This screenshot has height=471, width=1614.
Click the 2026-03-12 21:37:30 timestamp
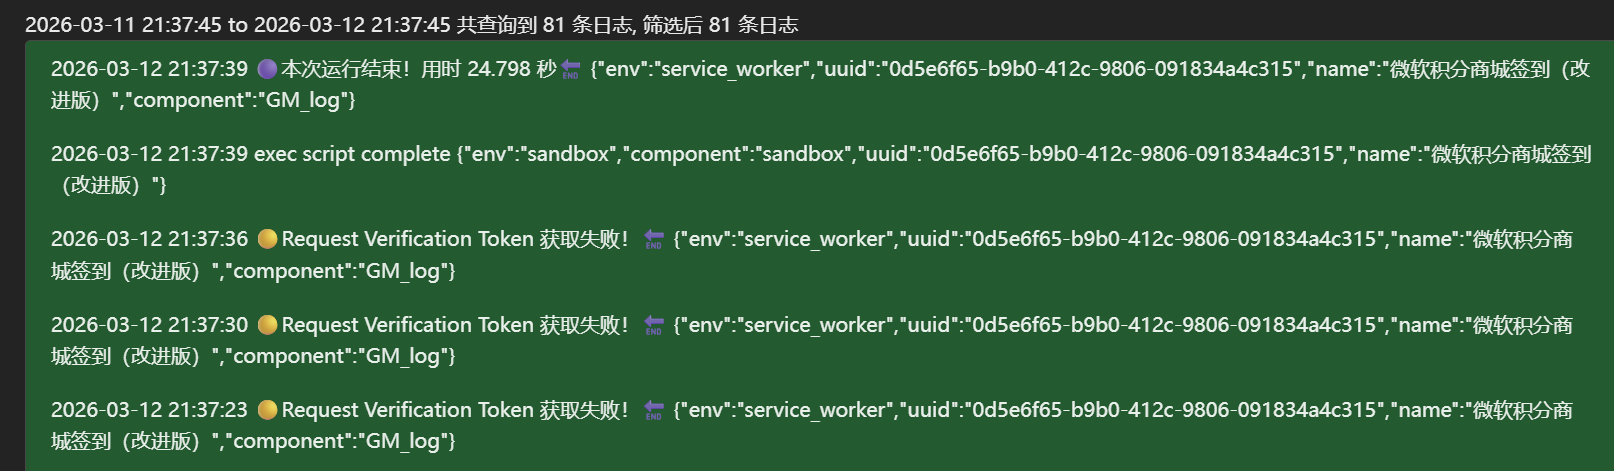click(x=149, y=325)
